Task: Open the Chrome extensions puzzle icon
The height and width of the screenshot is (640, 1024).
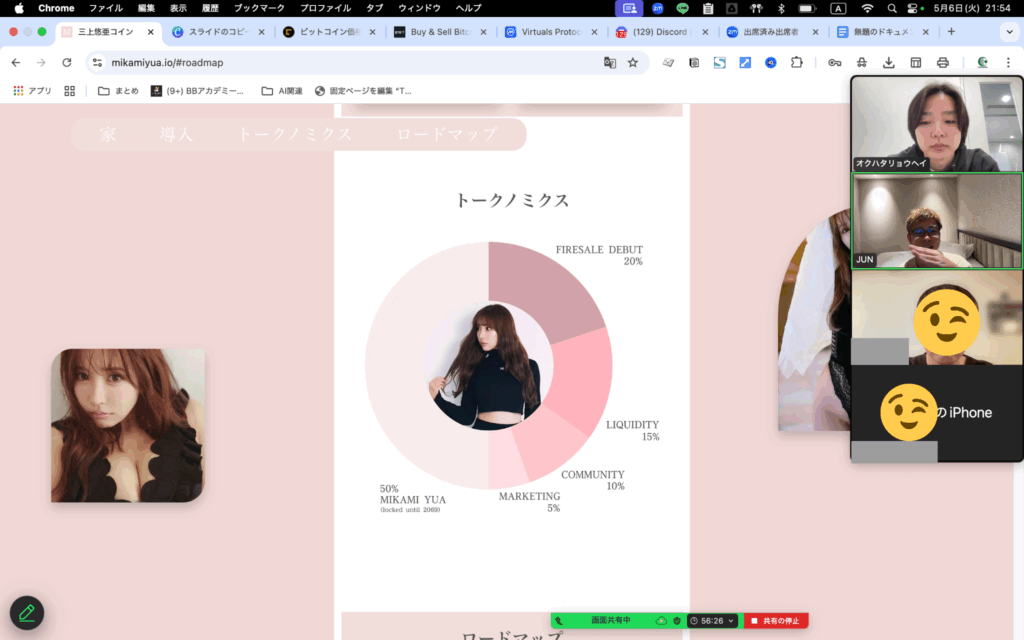Action: pyautogui.click(x=797, y=63)
